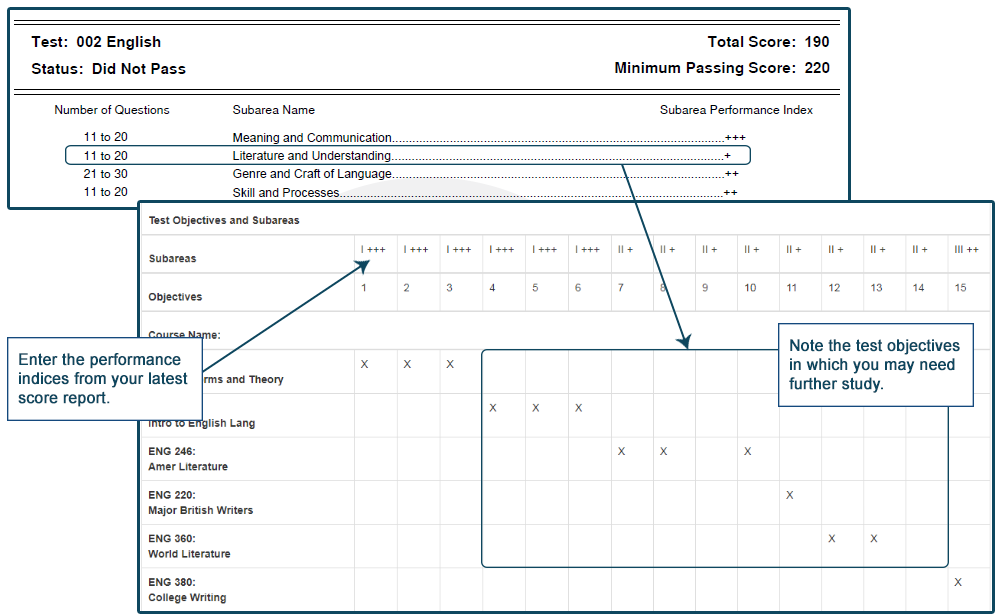Viewport: 1000px width, 615px height.
Task: Click the X under objective 1
Action: [364, 364]
